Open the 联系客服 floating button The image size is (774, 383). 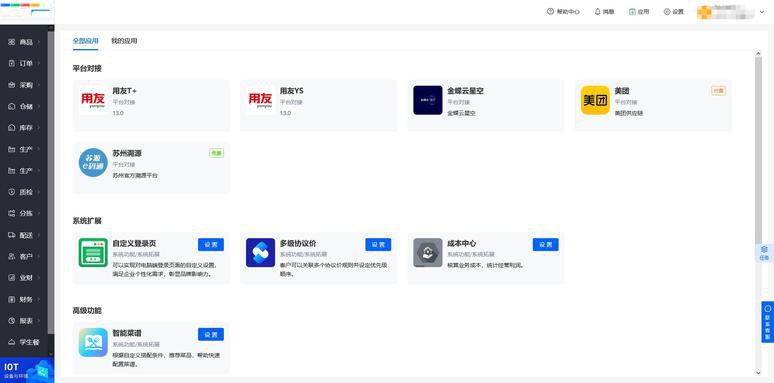click(768, 321)
